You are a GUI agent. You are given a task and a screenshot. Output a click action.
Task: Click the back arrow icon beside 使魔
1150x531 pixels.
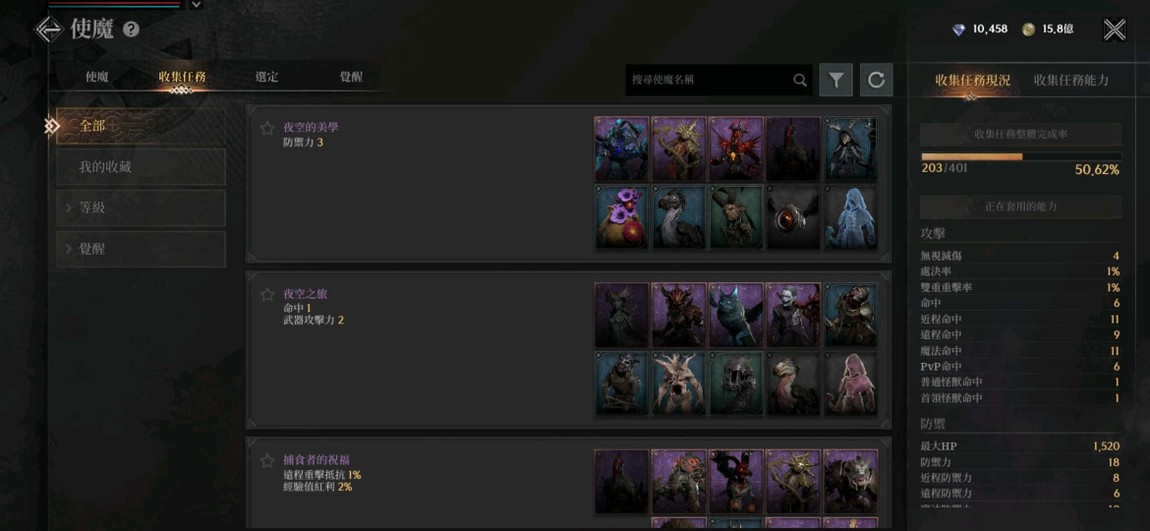pyautogui.click(x=48, y=29)
